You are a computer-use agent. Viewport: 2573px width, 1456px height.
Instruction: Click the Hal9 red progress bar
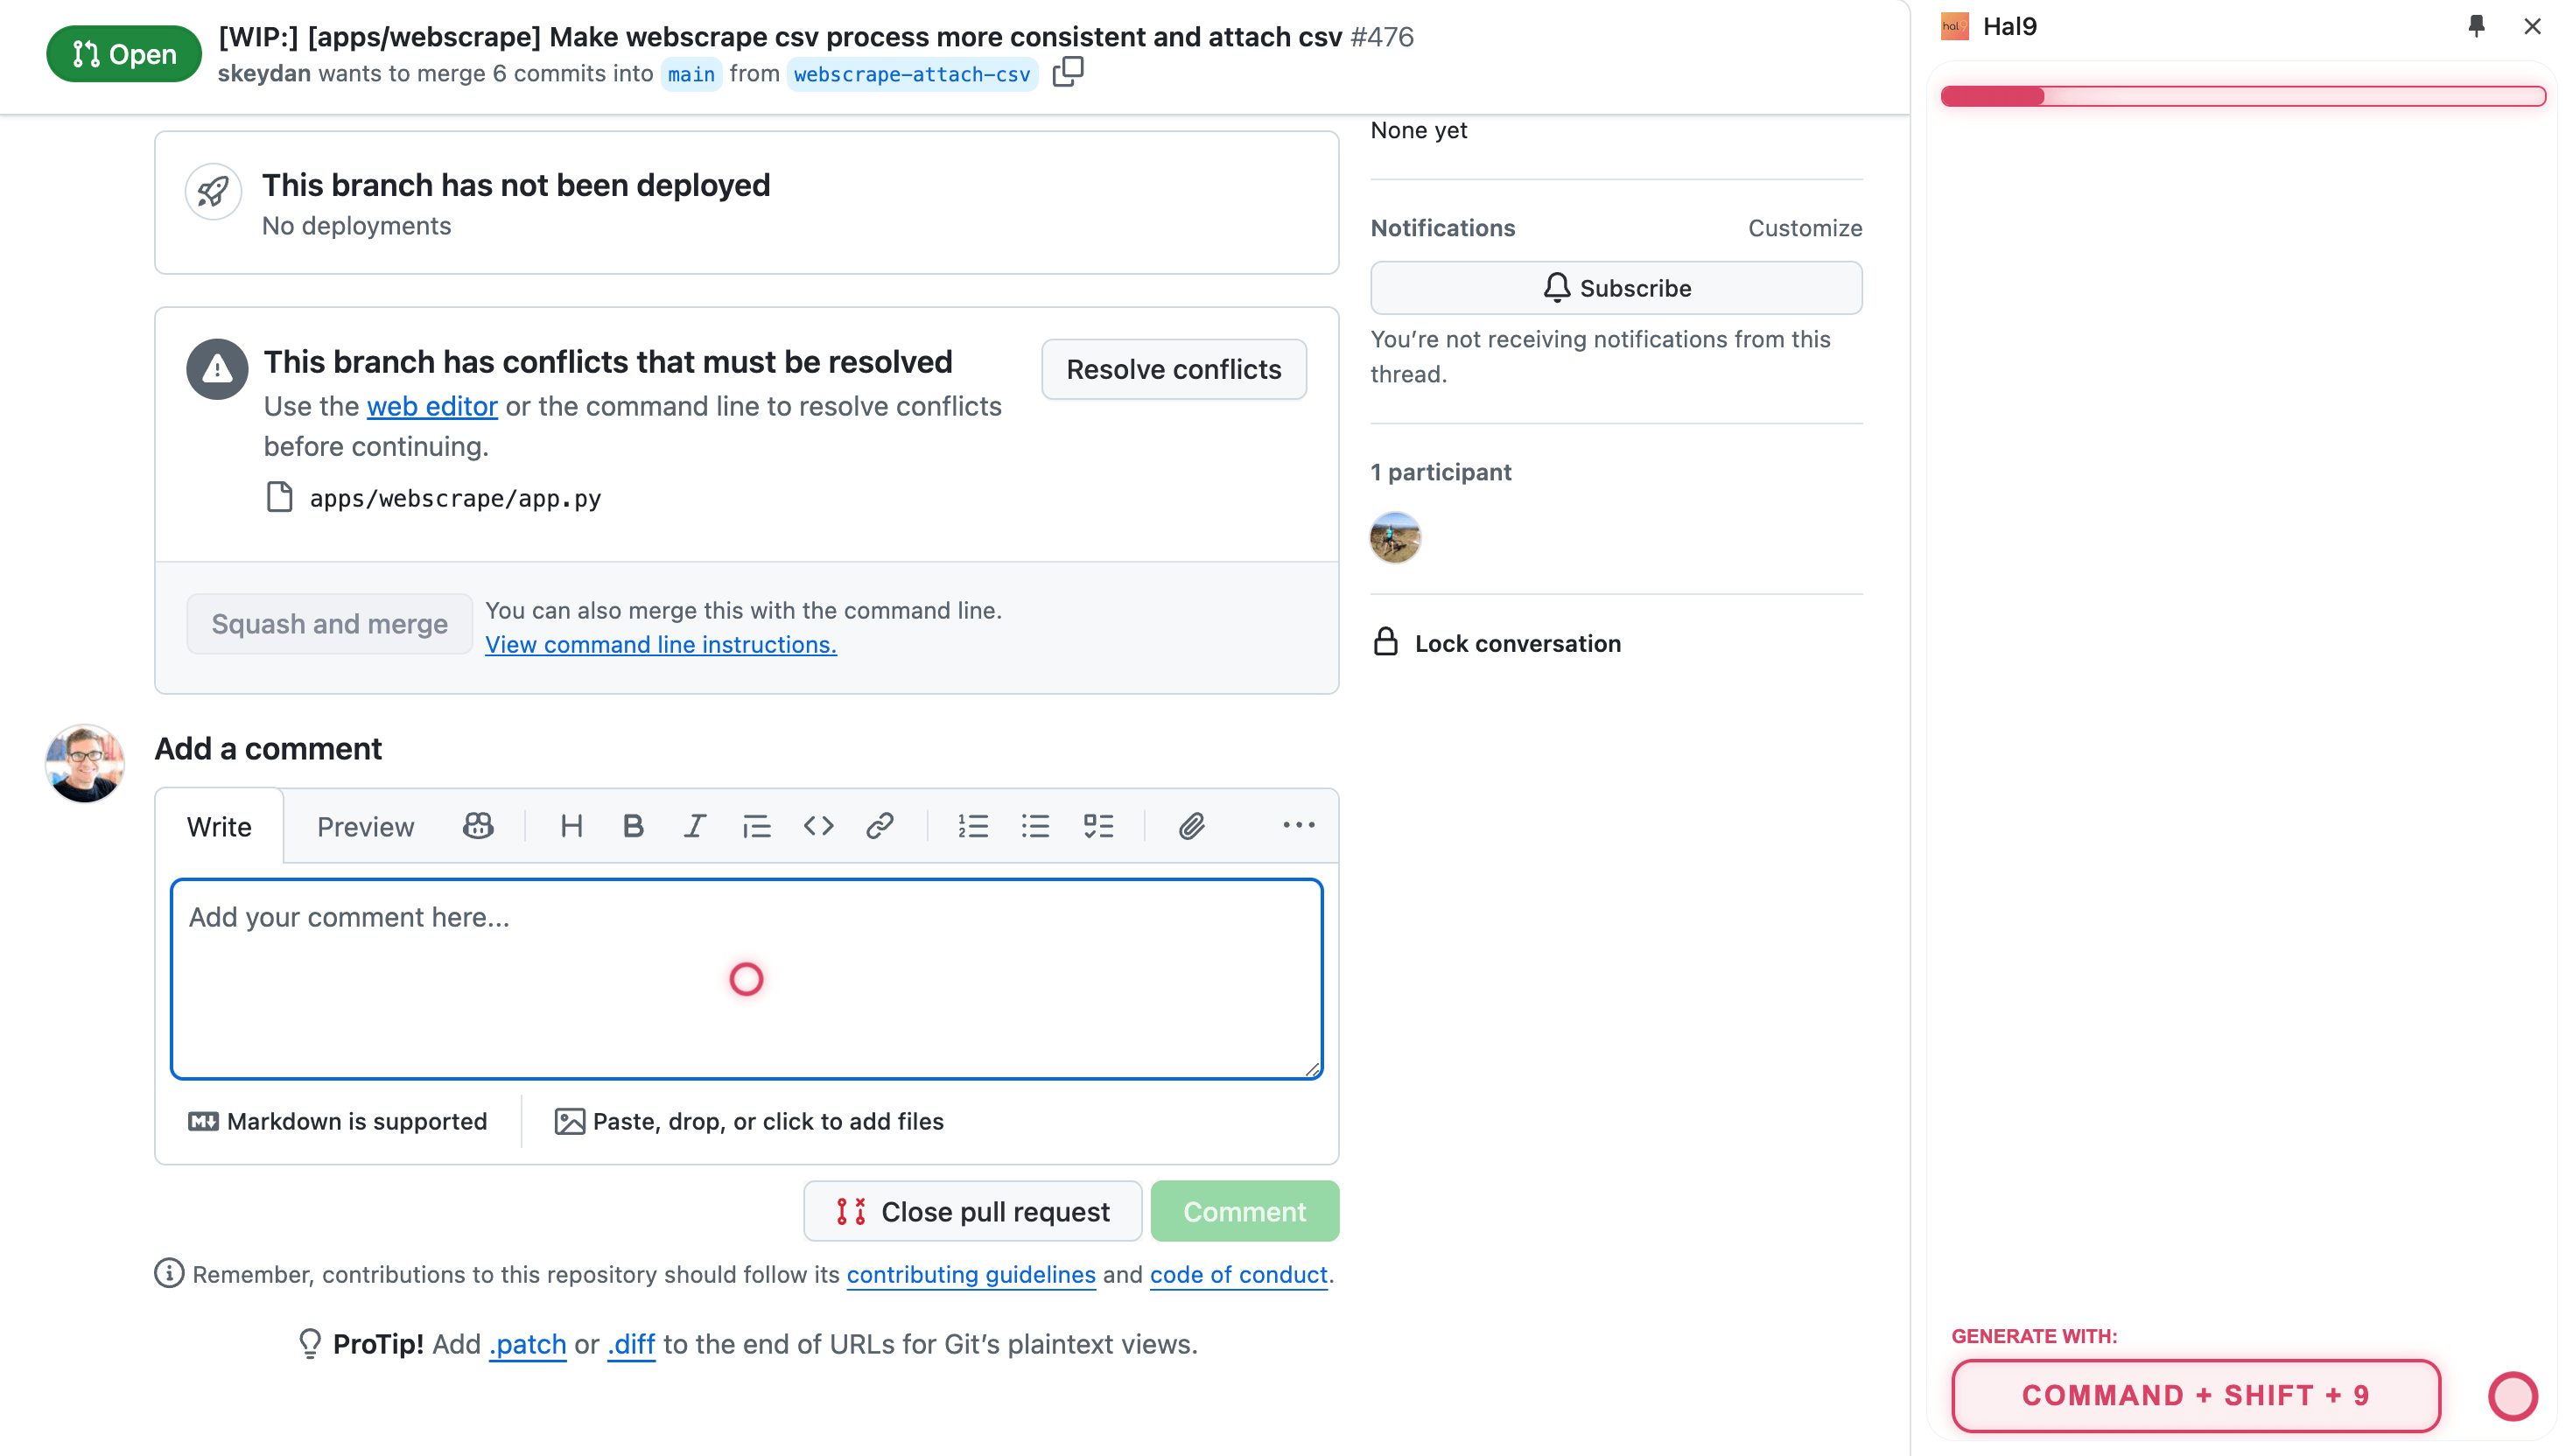coord(2242,96)
